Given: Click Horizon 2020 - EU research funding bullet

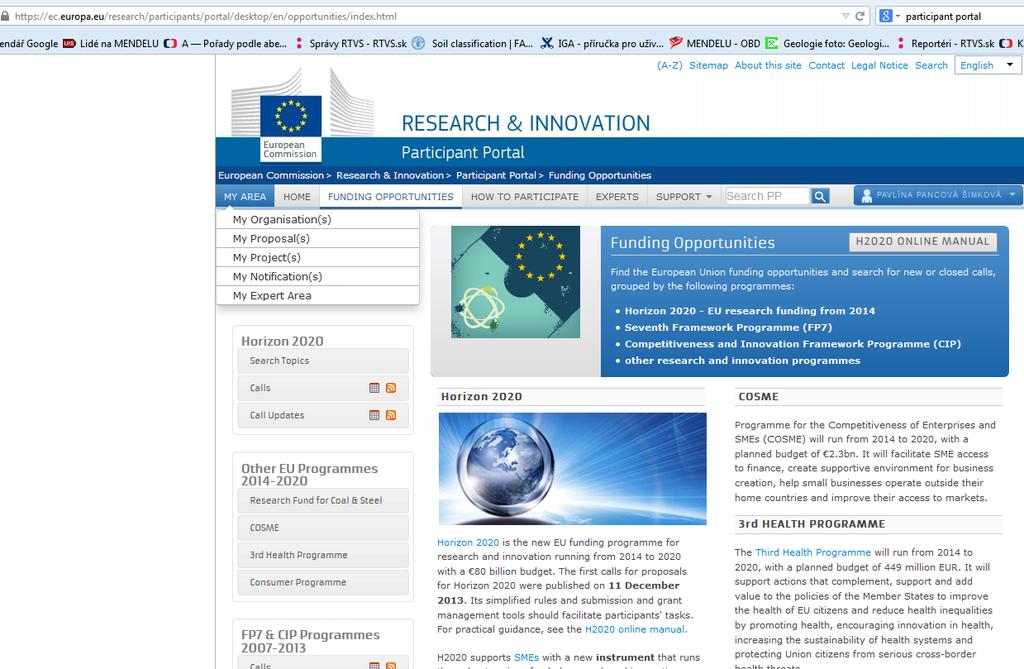Looking at the screenshot, I should coord(750,311).
